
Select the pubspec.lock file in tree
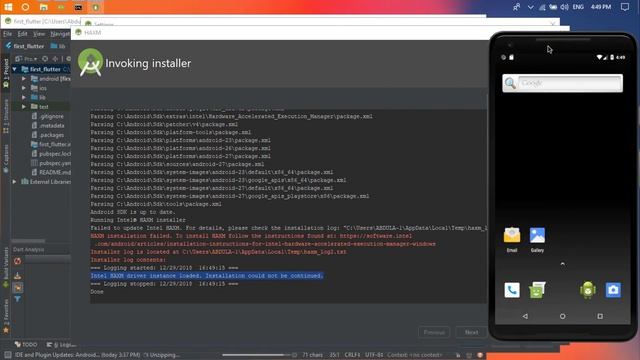pos(51,154)
